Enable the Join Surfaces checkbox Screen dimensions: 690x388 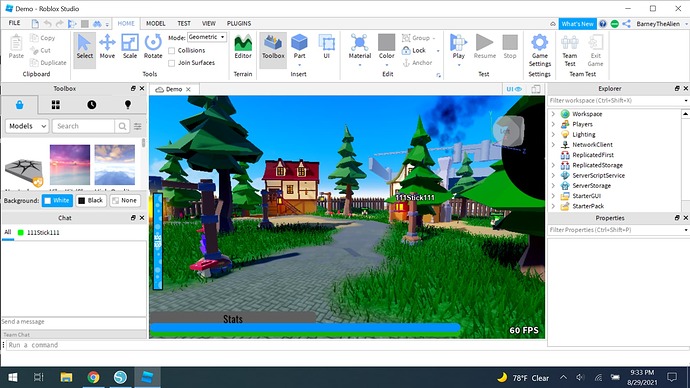click(172, 63)
